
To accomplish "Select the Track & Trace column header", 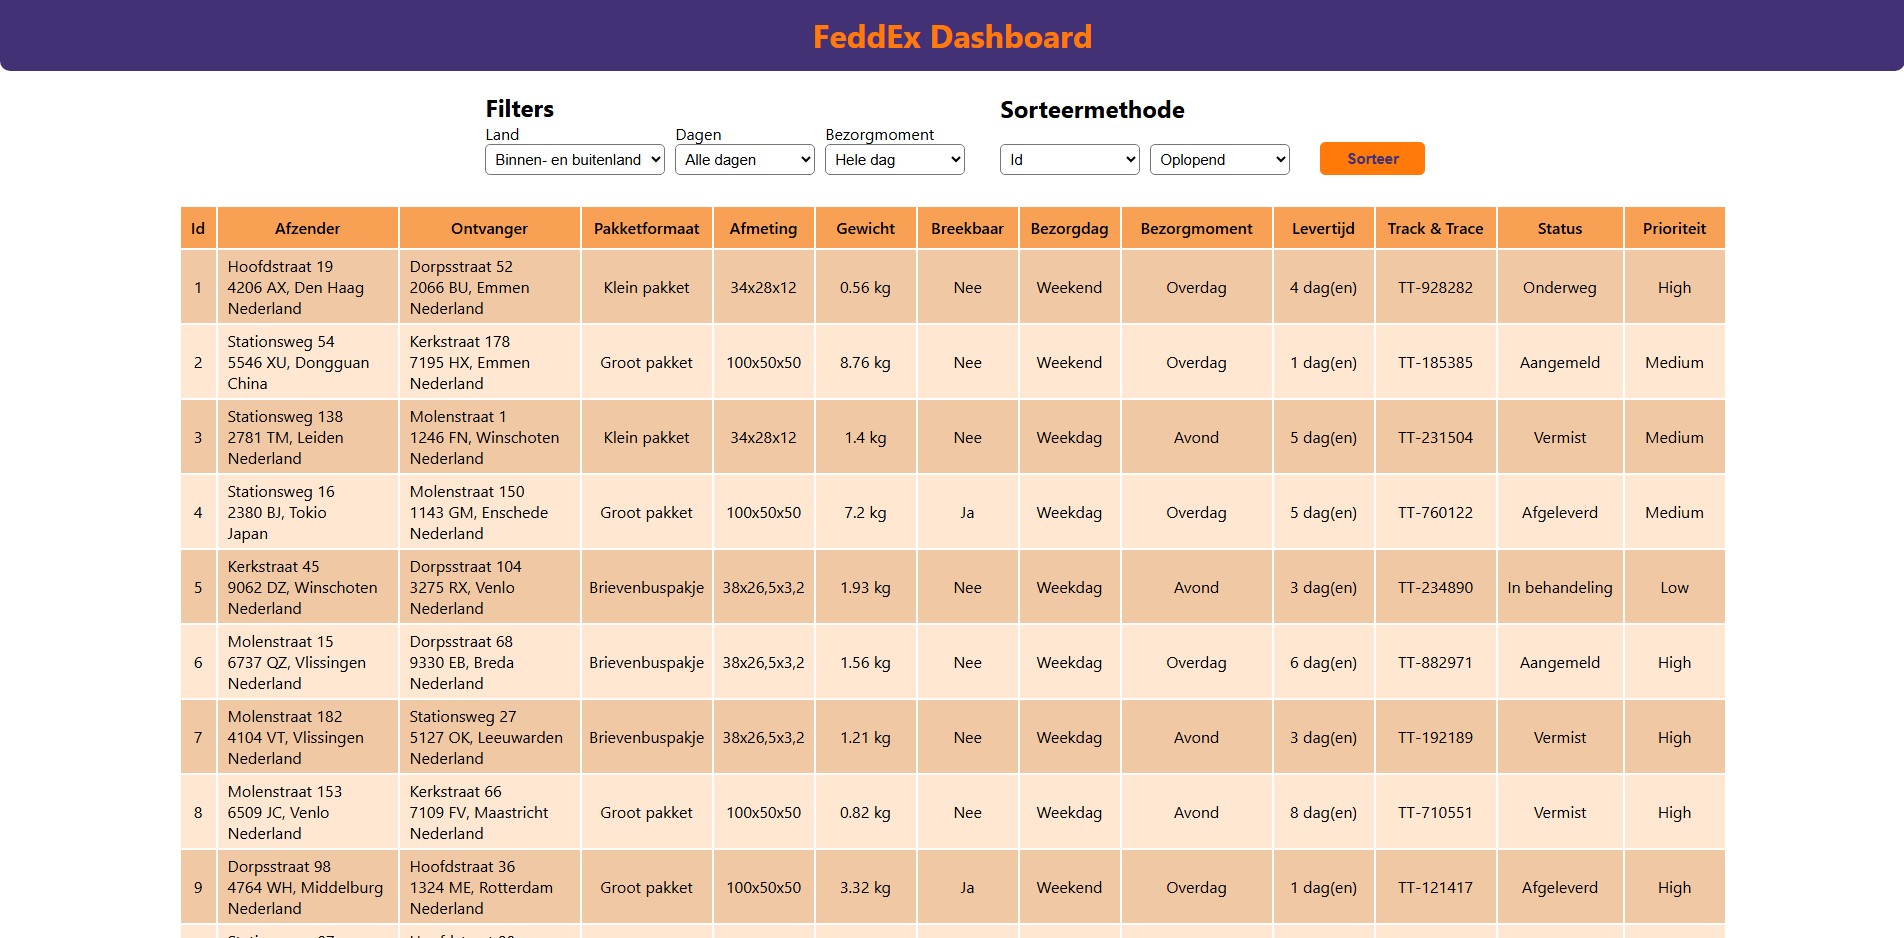I will pos(1435,229).
